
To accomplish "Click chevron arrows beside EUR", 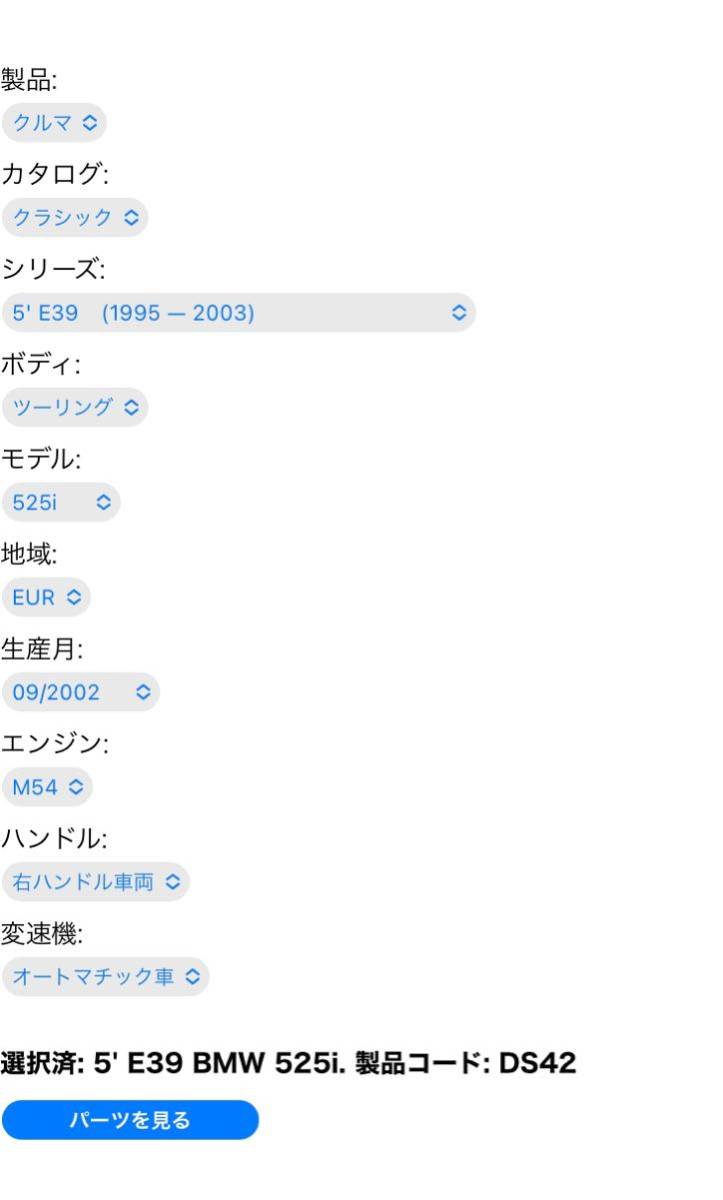I will click(x=73, y=598).
